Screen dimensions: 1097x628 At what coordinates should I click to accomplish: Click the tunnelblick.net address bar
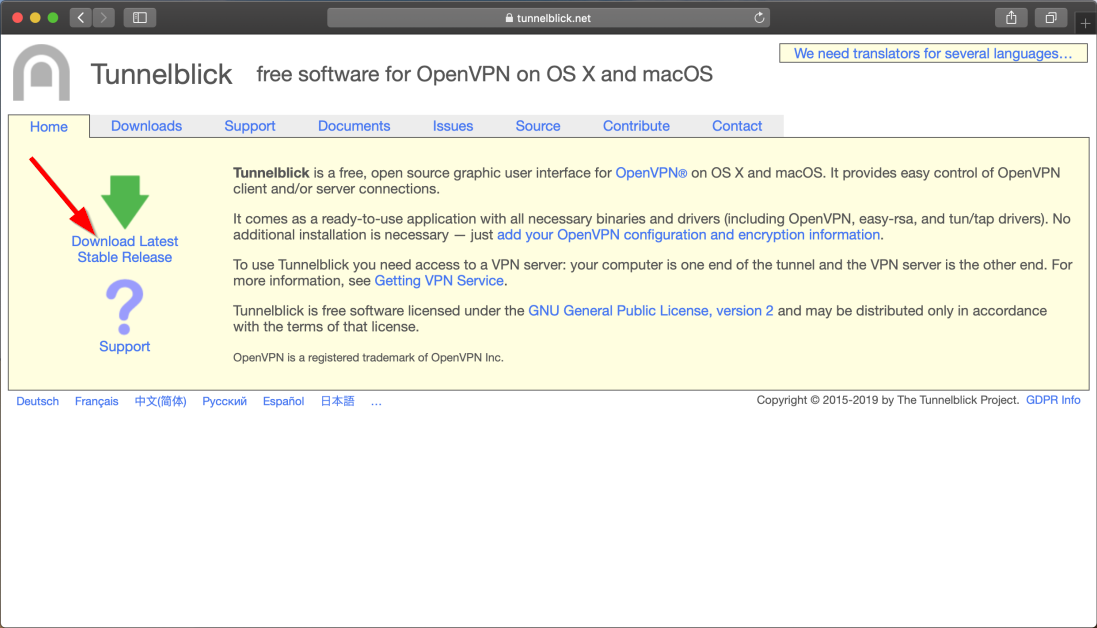[548, 17]
